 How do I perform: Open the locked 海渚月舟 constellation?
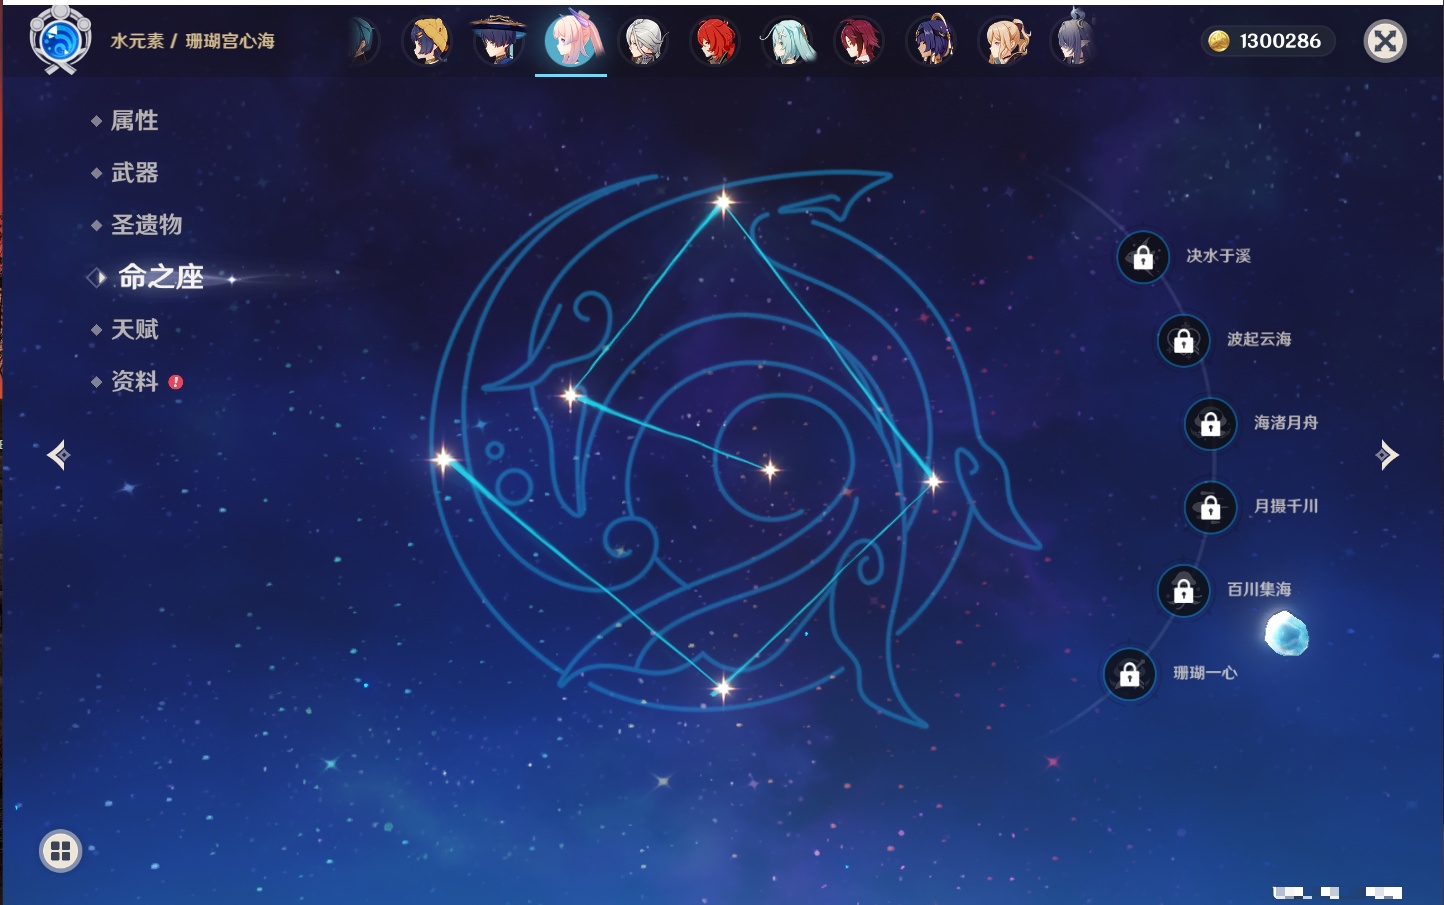tap(1210, 423)
